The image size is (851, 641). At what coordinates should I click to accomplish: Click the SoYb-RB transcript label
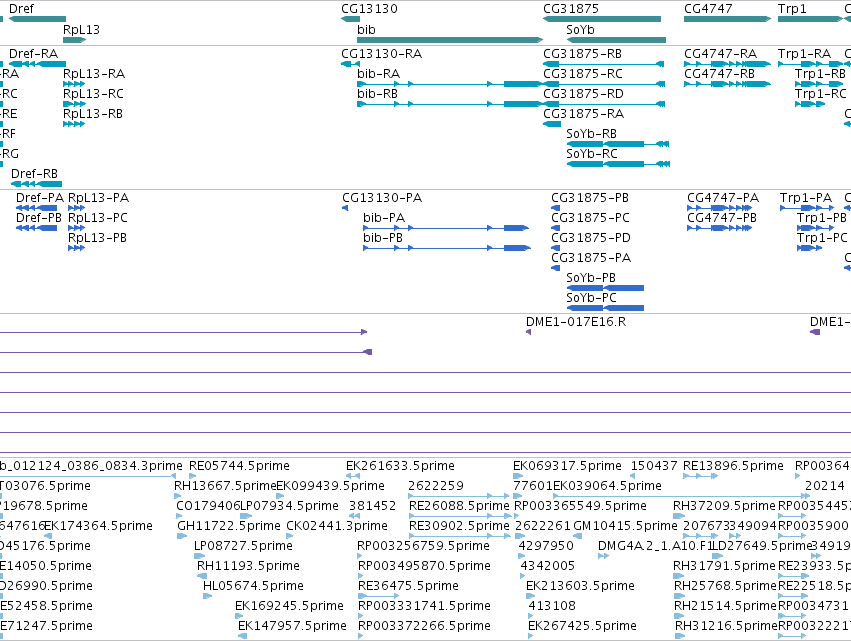point(591,134)
